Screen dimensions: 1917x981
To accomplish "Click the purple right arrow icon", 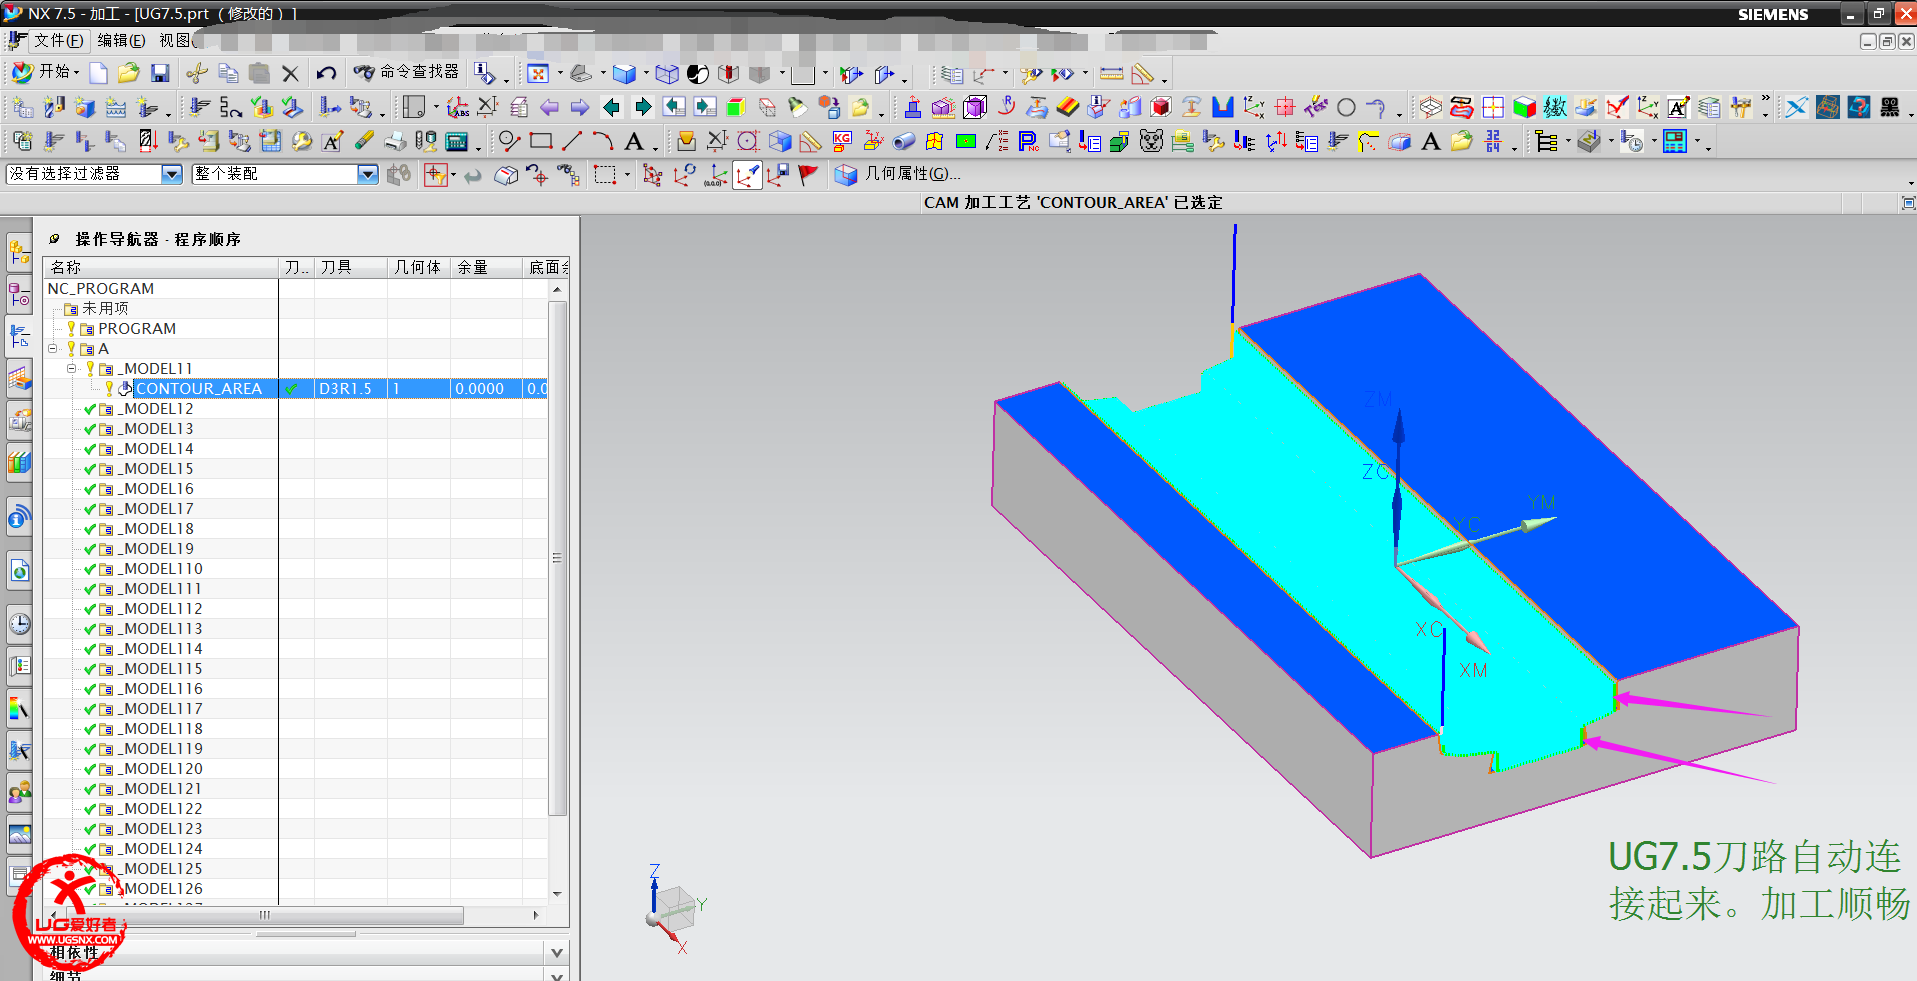I will click(580, 107).
